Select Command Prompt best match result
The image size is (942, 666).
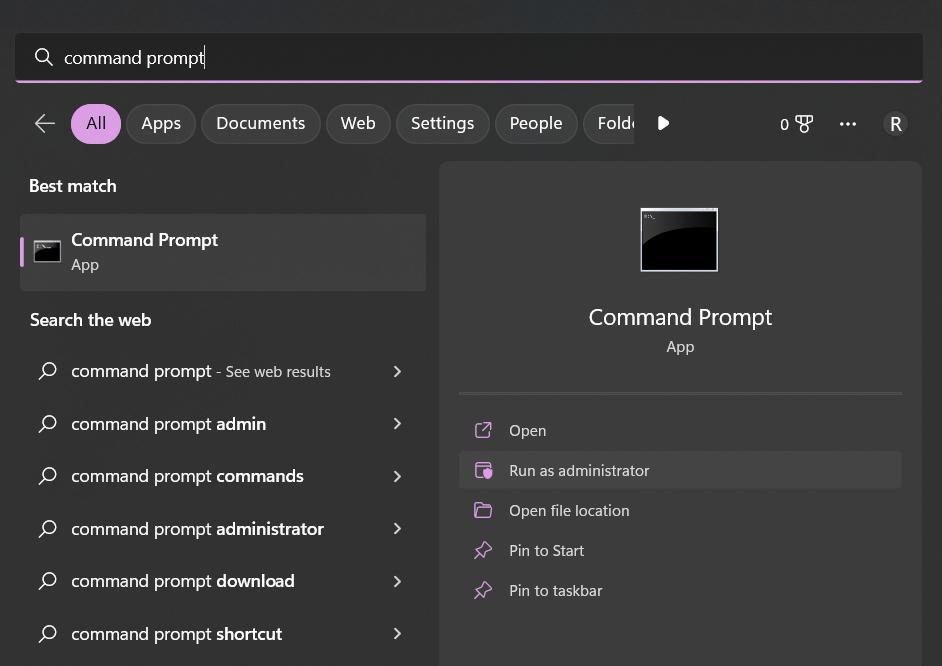pos(223,252)
